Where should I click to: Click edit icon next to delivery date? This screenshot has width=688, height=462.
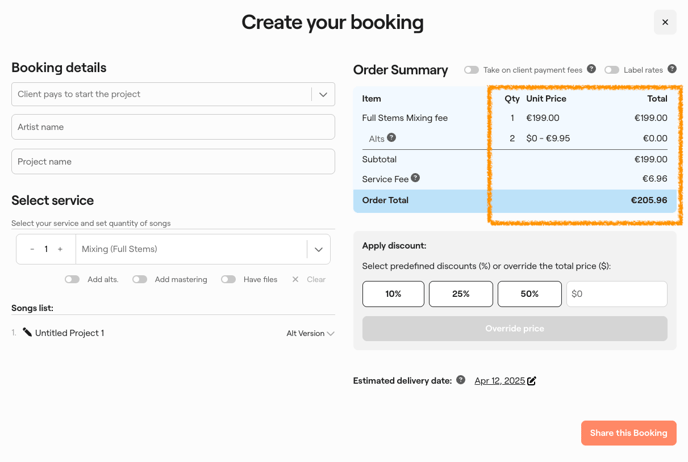pyautogui.click(x=532, y=381)
